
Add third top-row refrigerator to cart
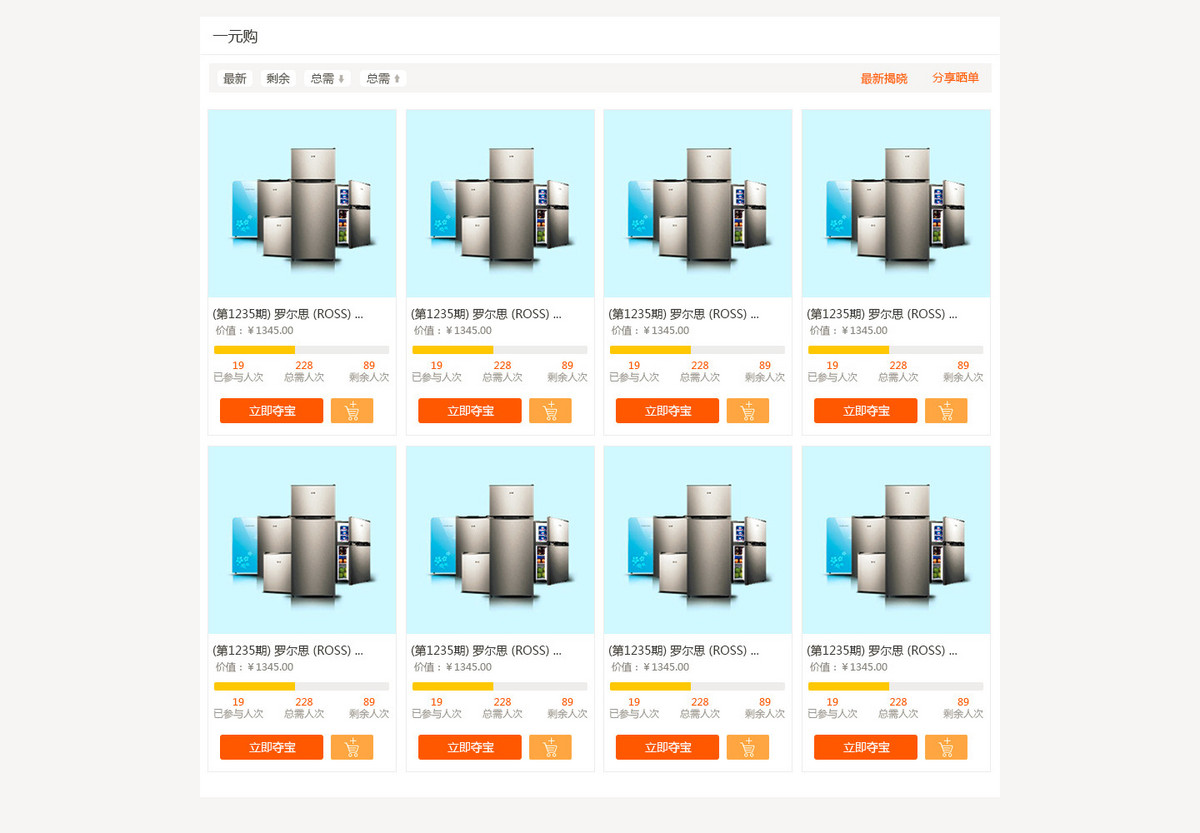748,411
